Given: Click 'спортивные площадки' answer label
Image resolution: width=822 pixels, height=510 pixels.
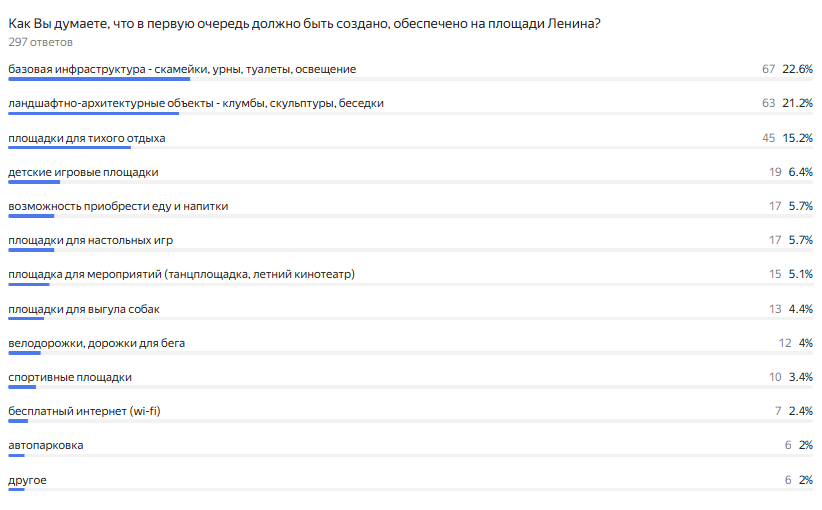Looking at the screenshot, I should pyautogui.click(x=70, y=377).
